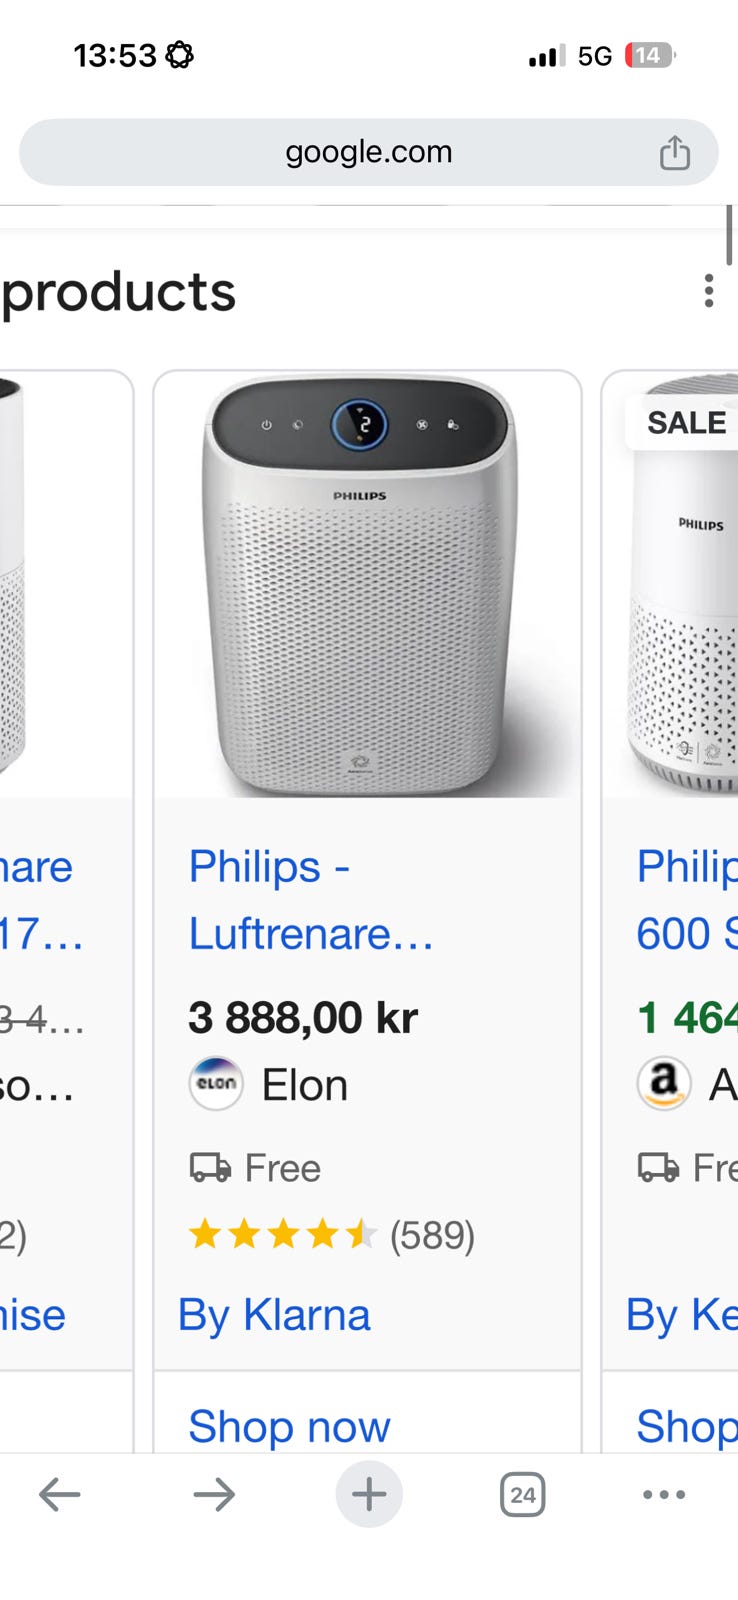Go back with the left arrow
Viewport: 738px width, 1600px height.
tap(59, 1495)
